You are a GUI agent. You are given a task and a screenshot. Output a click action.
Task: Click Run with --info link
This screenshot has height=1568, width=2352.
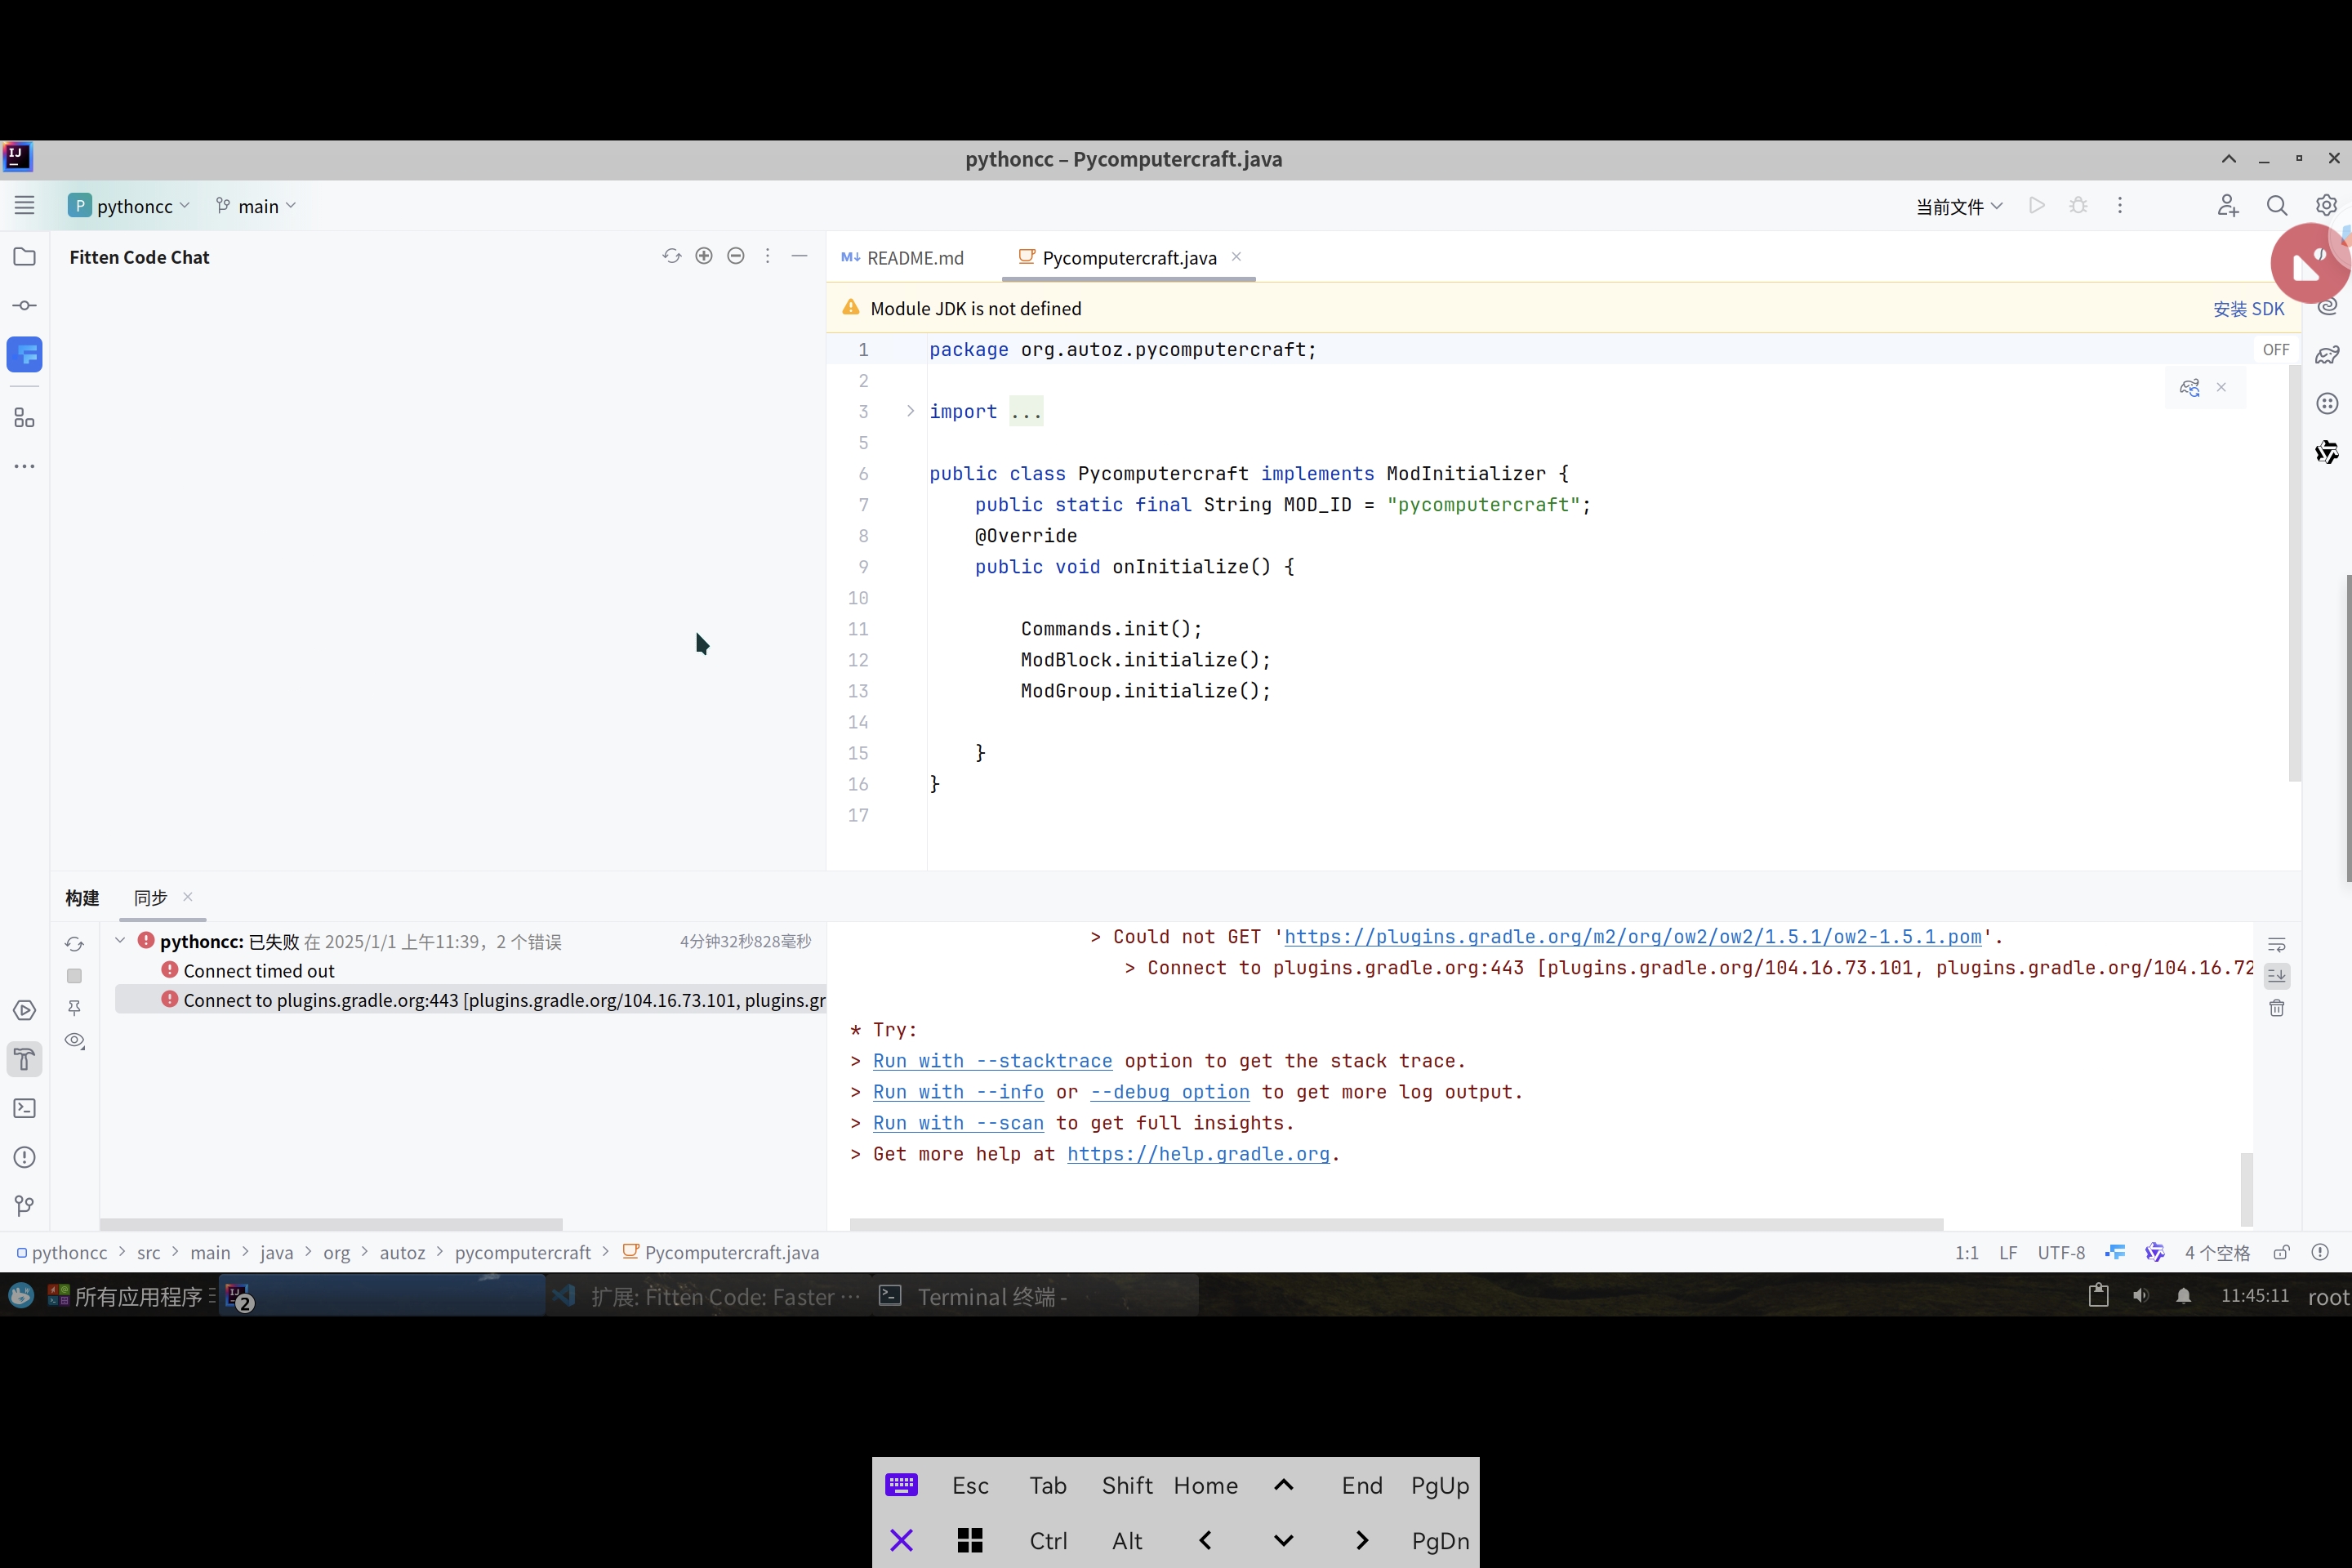coord(958,1092)
